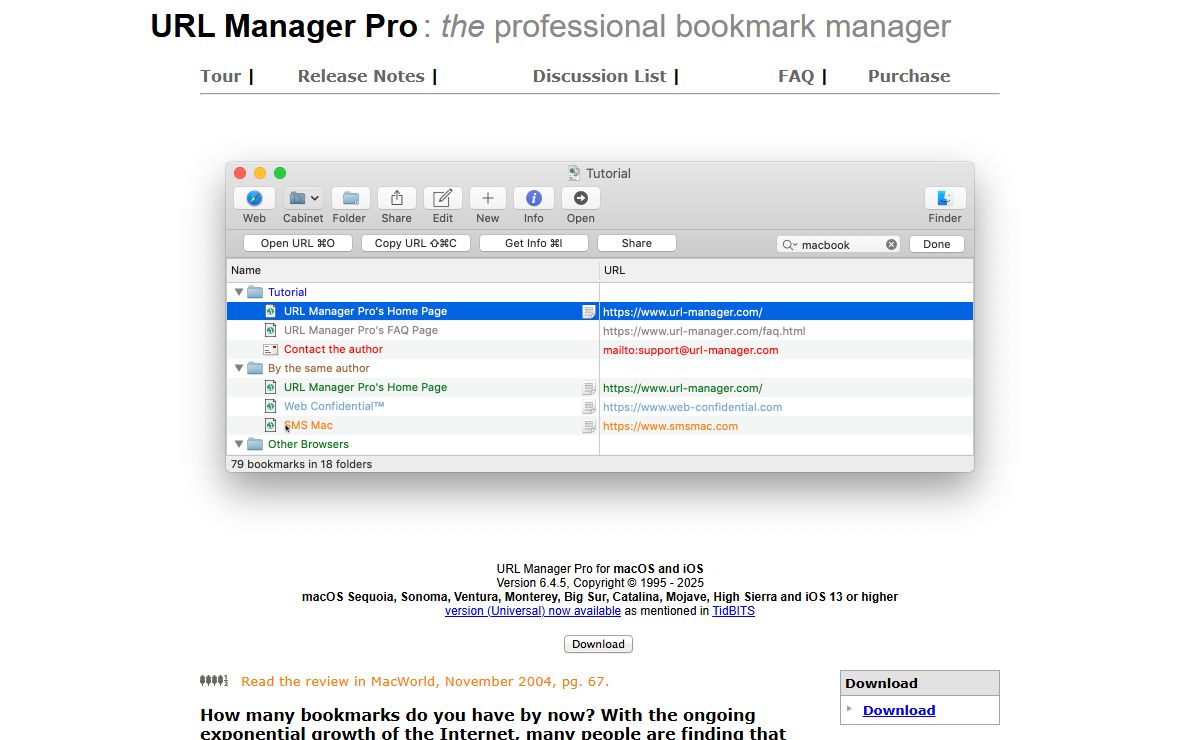Click the Download link in the sidebar box
Screen dimensions: 1200x740
click(899, 710)
